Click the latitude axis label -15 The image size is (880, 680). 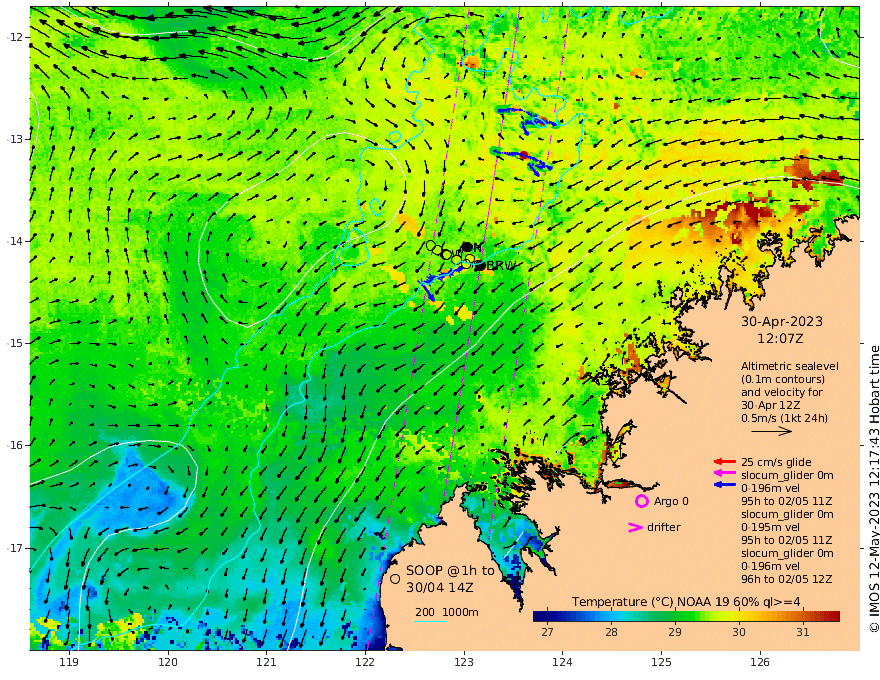14,343
